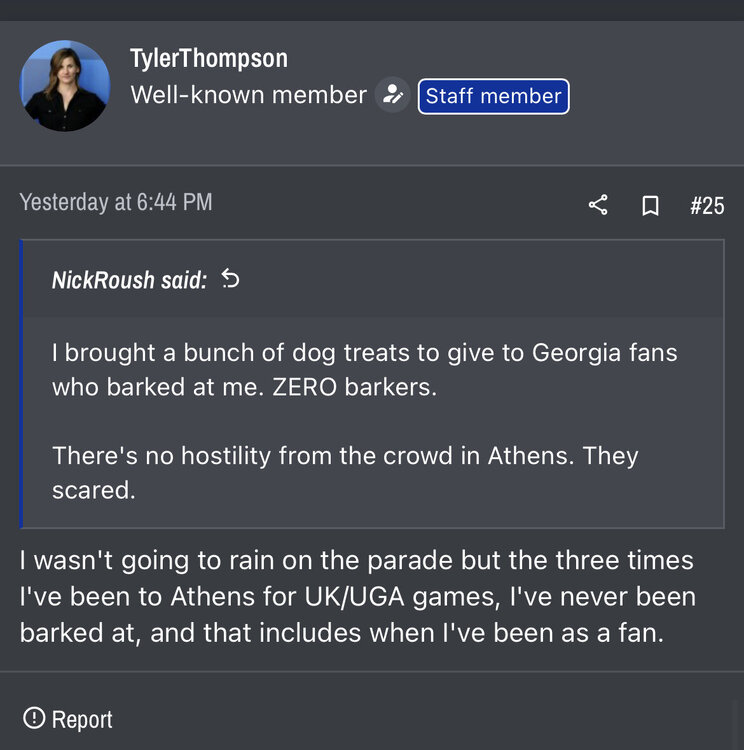Open the #25 post permalink
The image size is (744, 750).
click(x=707, y=206)
